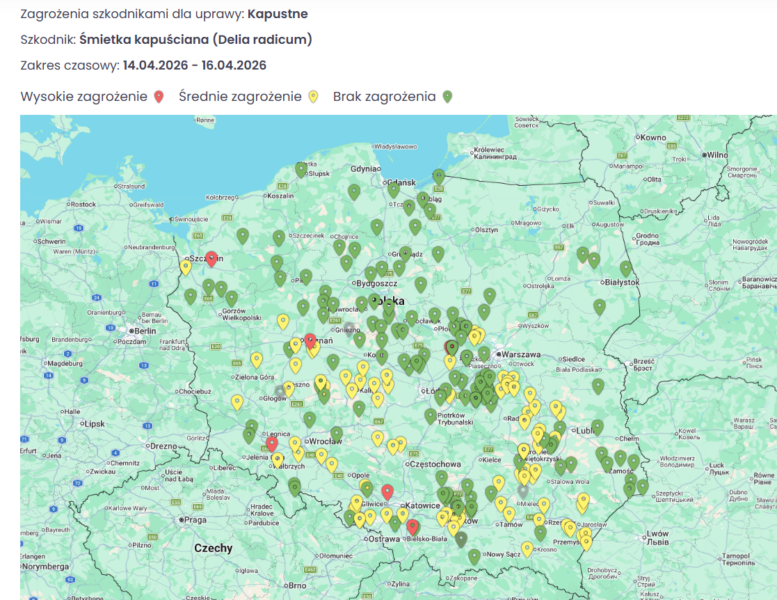Screen dimensions: 777x600
Task: Click the green pin in the Brak zagrożenia legend
Action: [448, 97]
